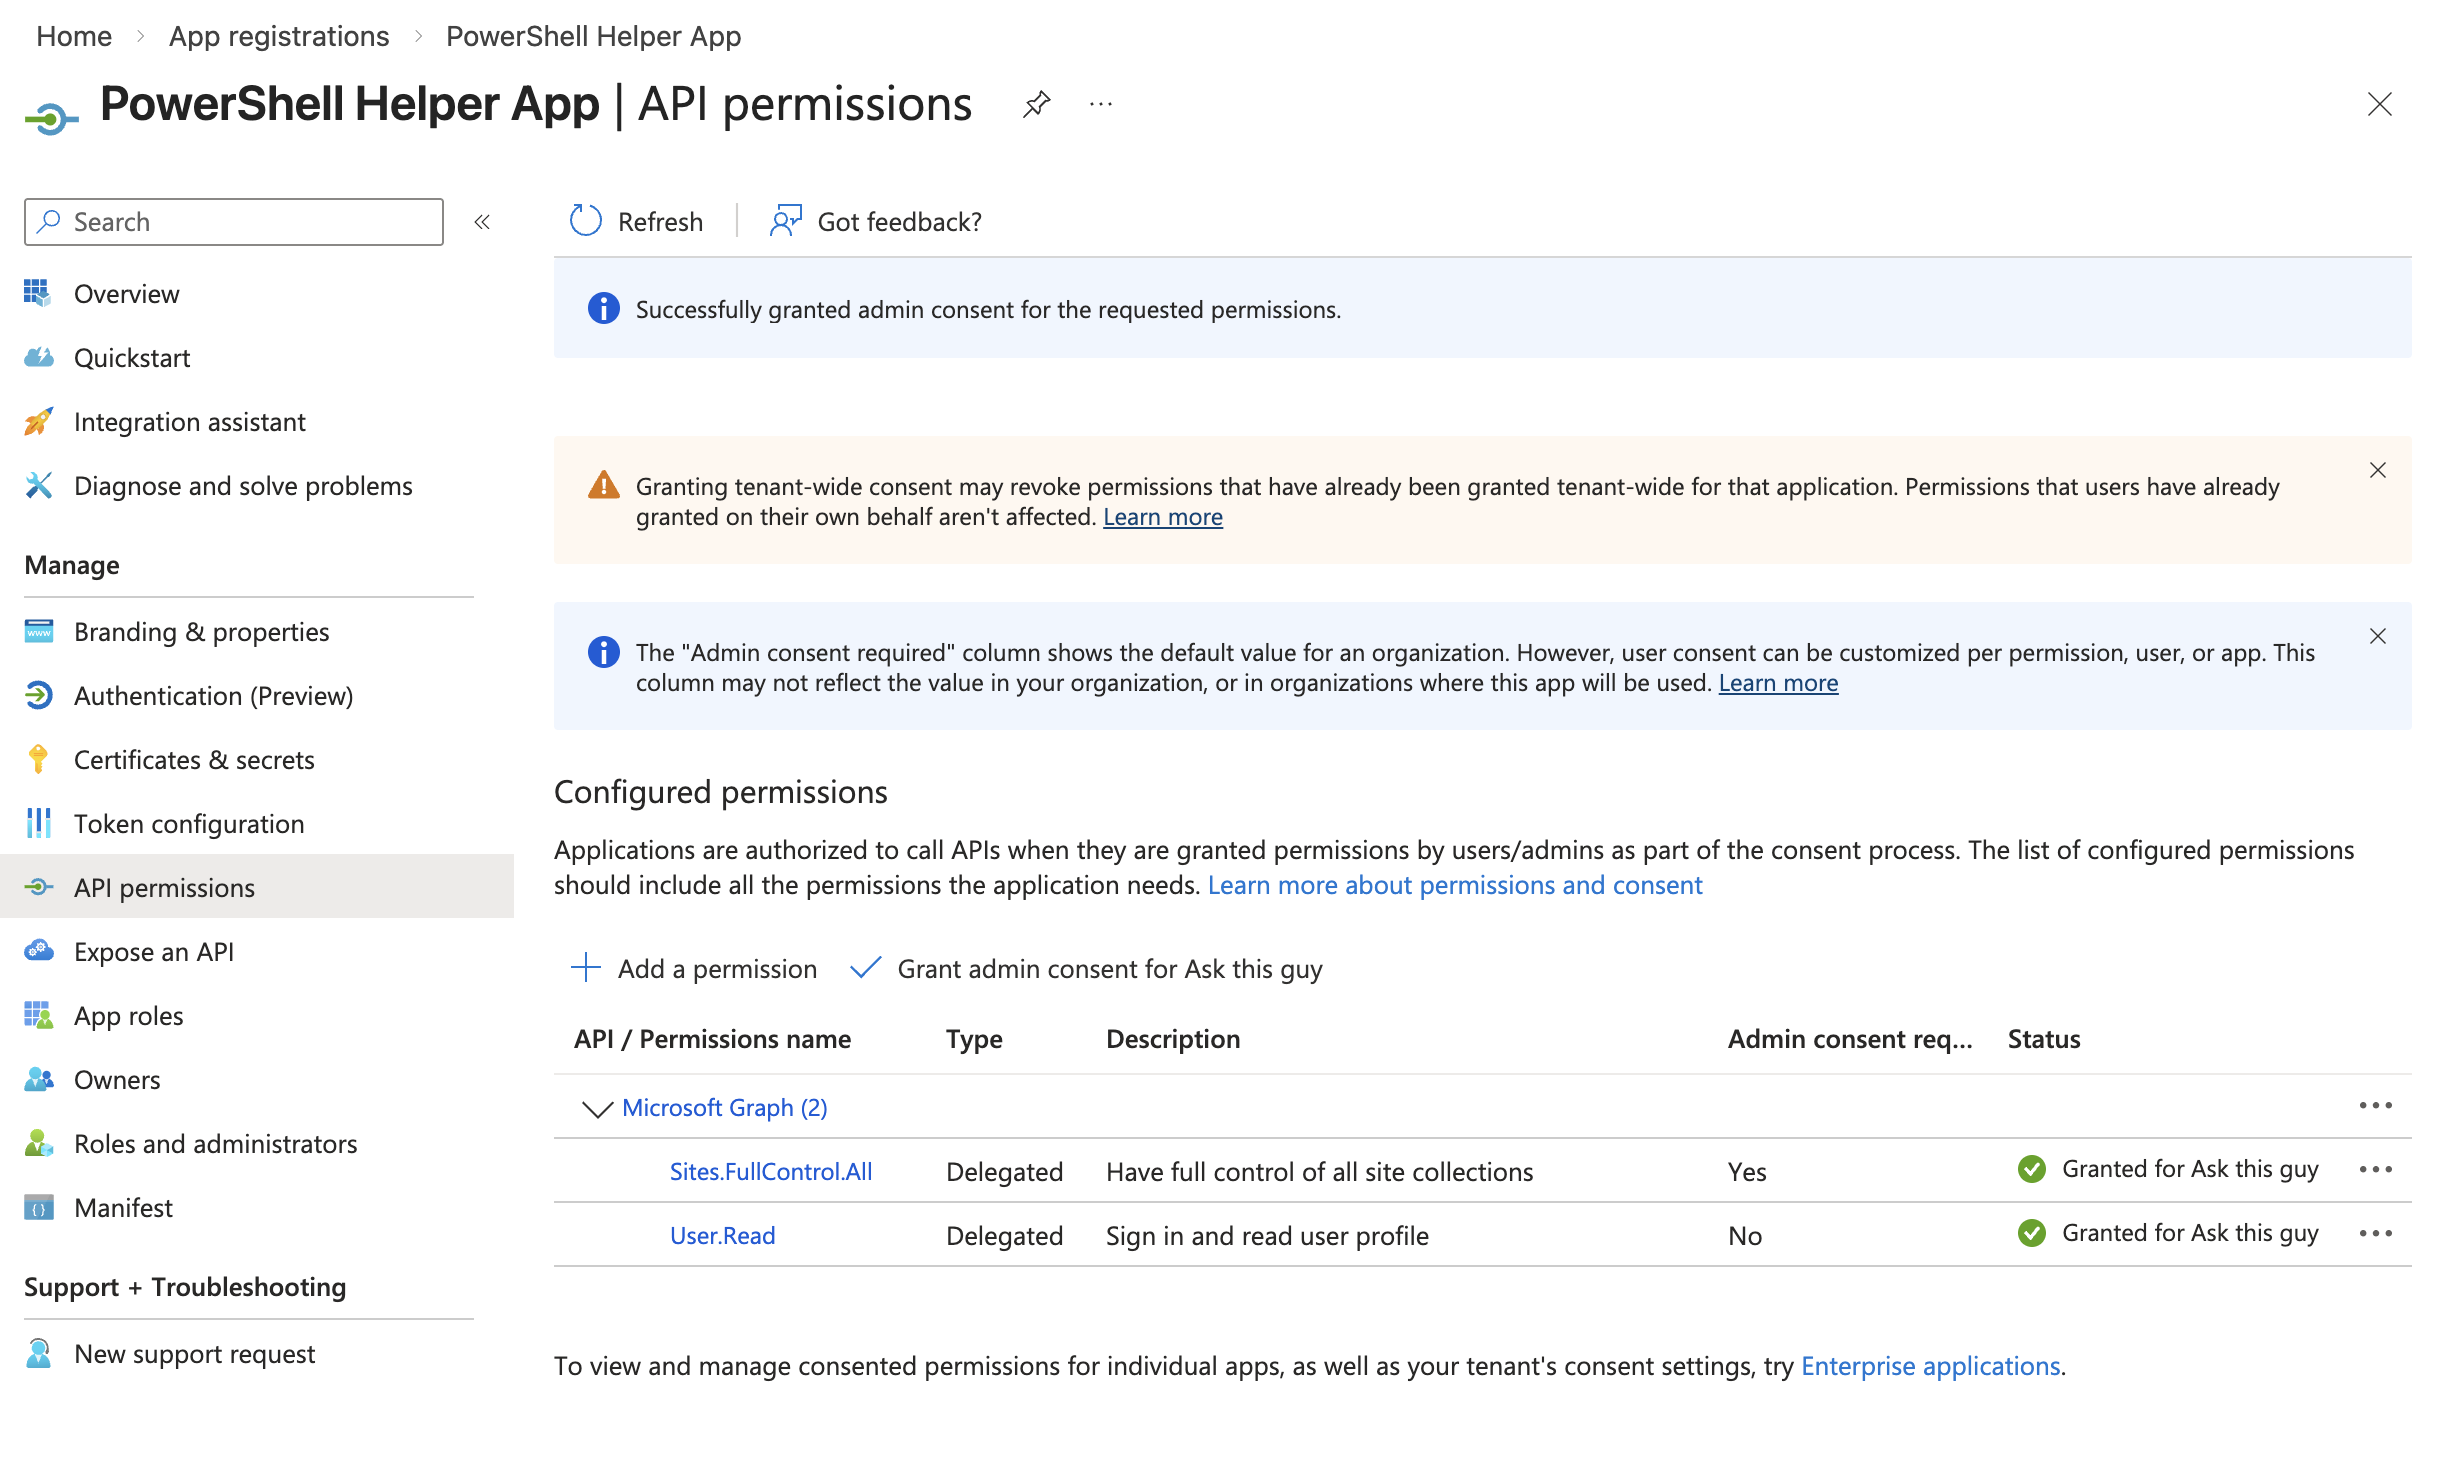2444x1482 pixels.
Task: Open the Got feedback dialog via its icon
Action: [x=784, y=221]
